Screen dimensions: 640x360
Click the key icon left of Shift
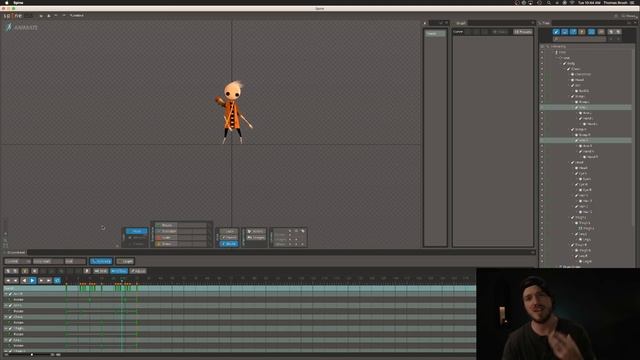click(87, 271)
